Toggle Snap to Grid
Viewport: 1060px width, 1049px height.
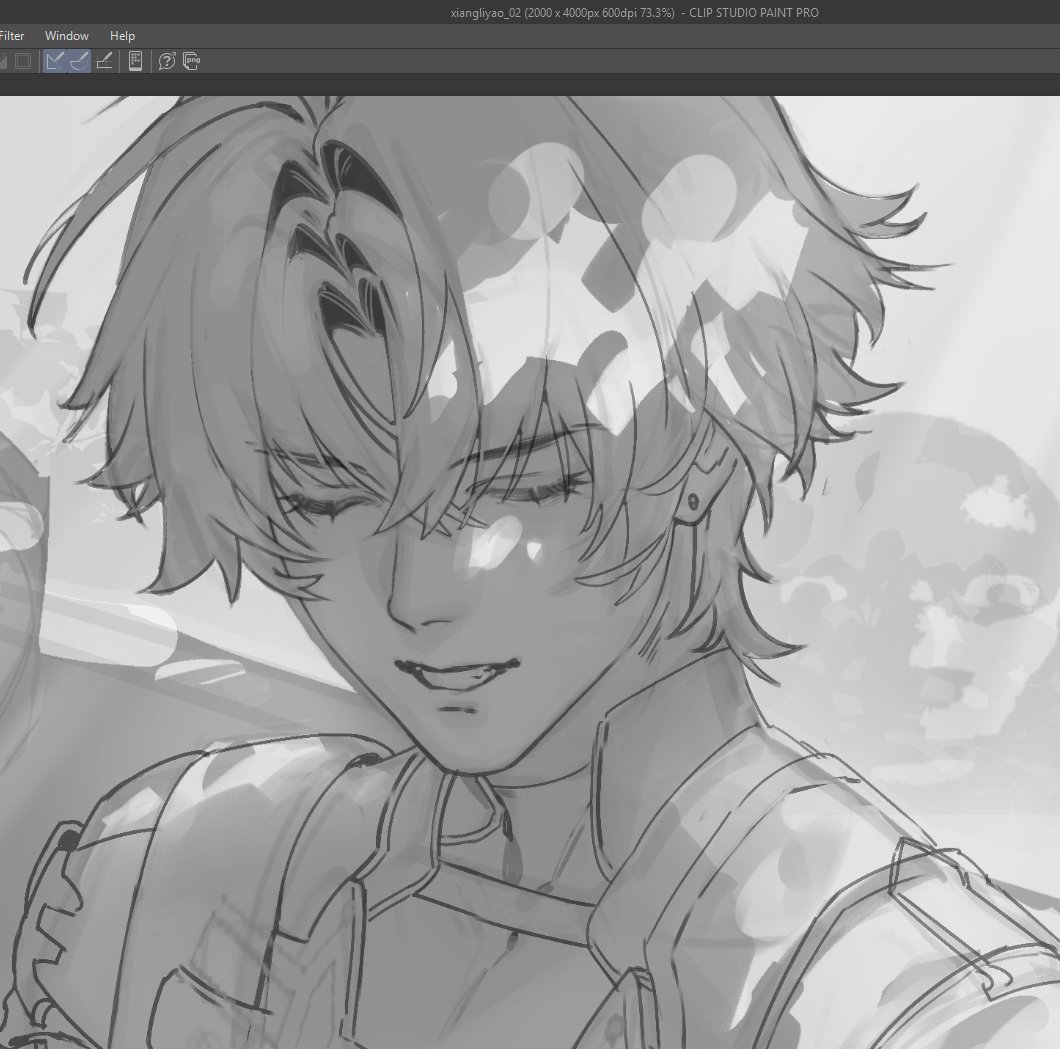pos(104,62)
